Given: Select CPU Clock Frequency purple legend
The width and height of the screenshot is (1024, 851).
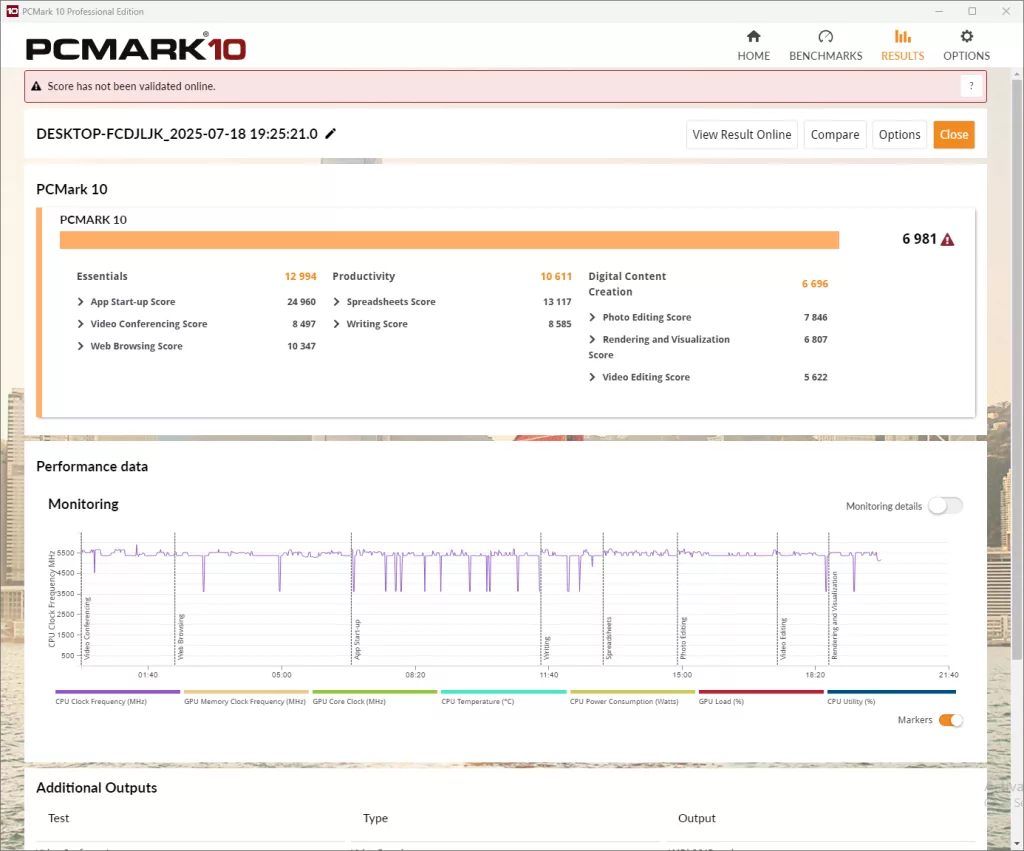Looking at the screenshot, I should (x=118, y=697).
